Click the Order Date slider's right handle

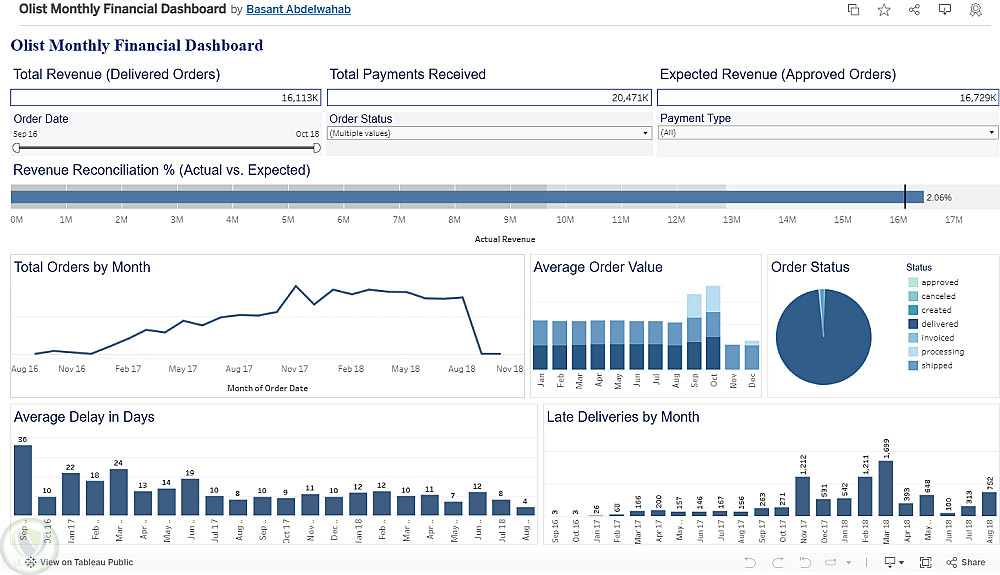click(317, 148)
